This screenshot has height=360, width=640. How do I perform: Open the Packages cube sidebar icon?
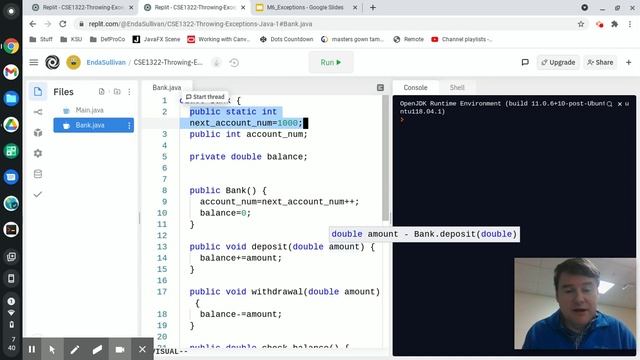pyautogui.click(x=38, y=133)
